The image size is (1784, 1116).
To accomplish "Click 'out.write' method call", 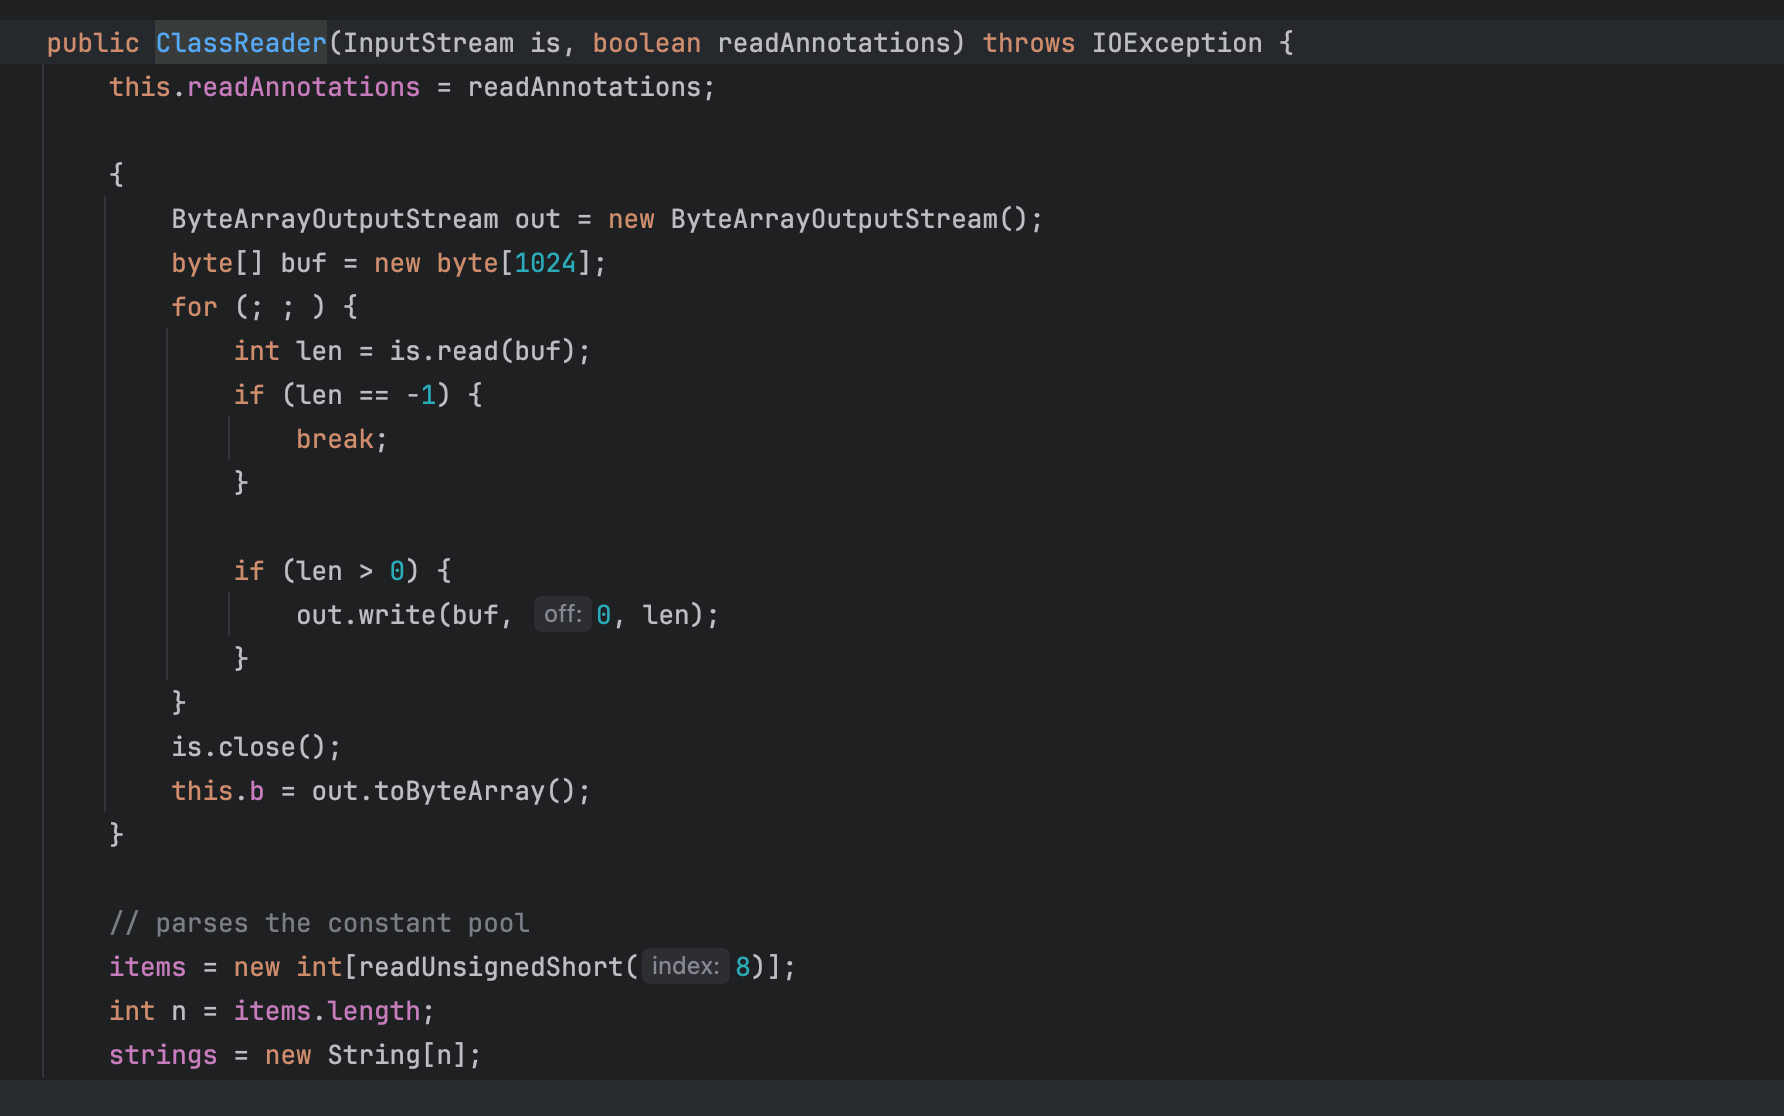I will [366, 615].
